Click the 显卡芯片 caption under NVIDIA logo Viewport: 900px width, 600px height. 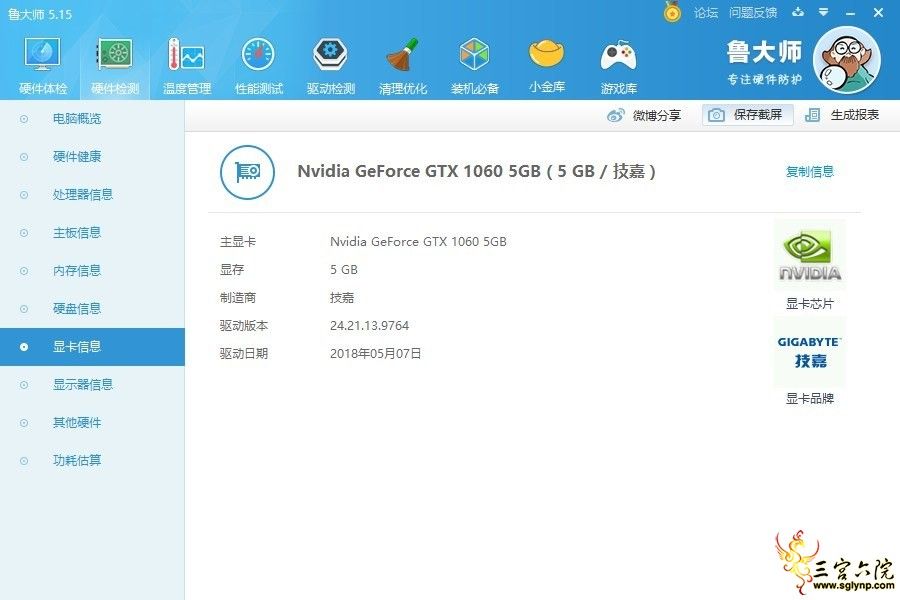809,304
